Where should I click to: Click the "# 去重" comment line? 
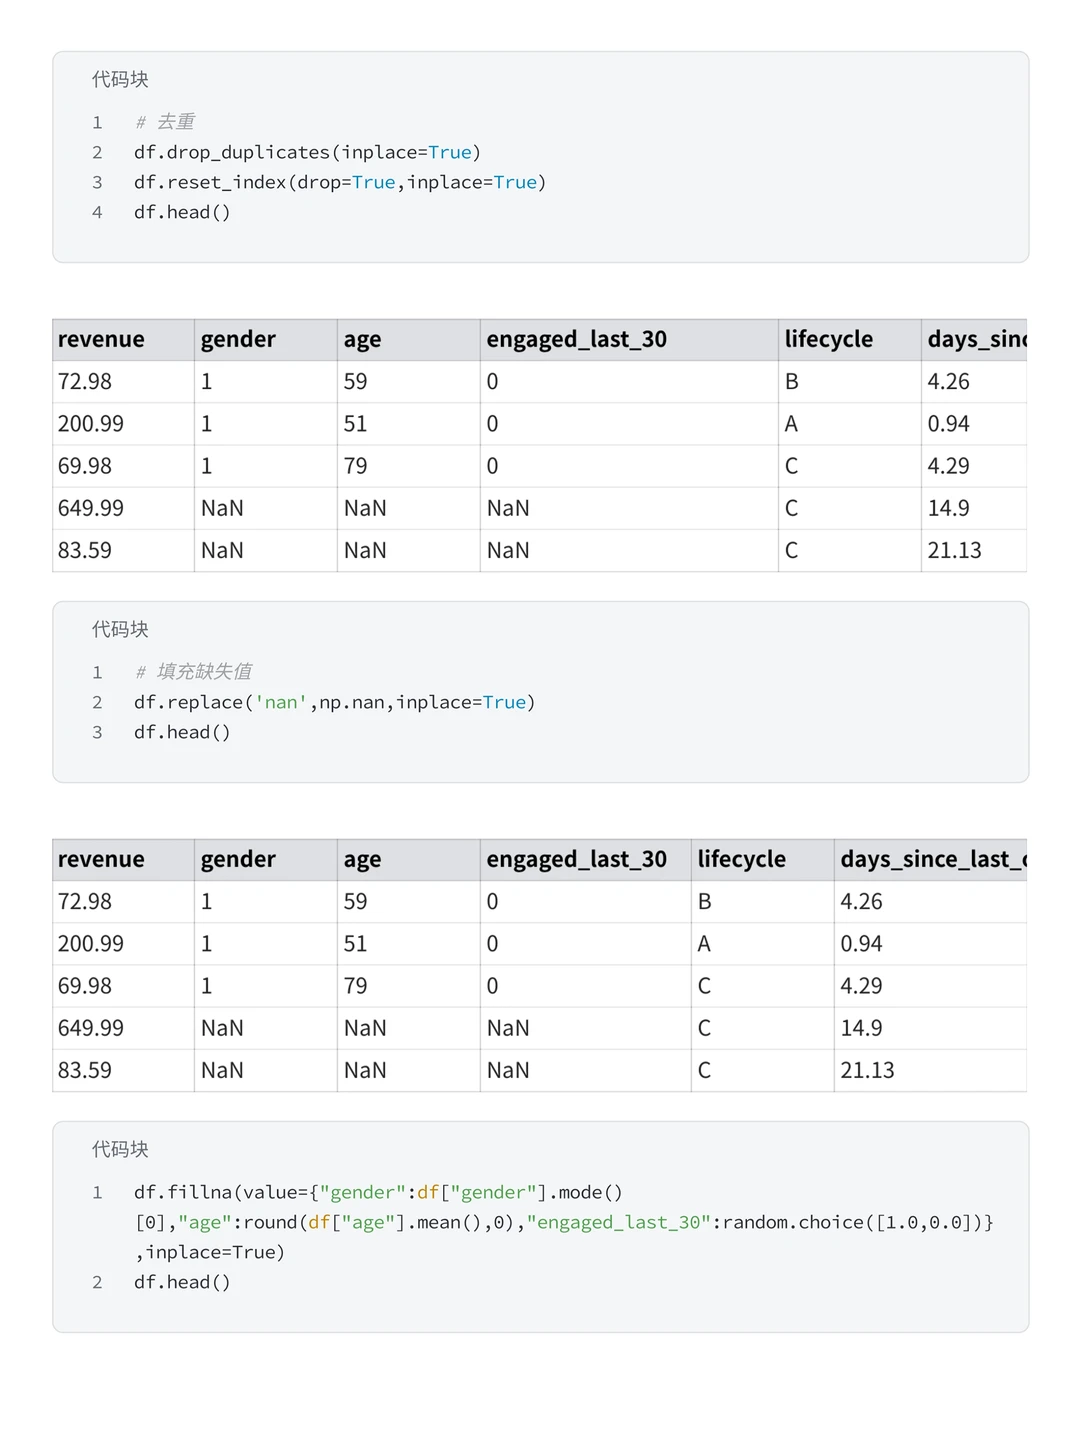(165, 122)
